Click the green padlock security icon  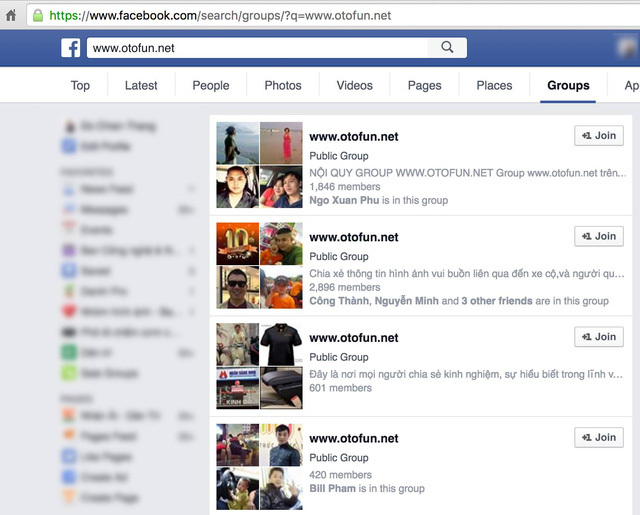pos(37,16)
